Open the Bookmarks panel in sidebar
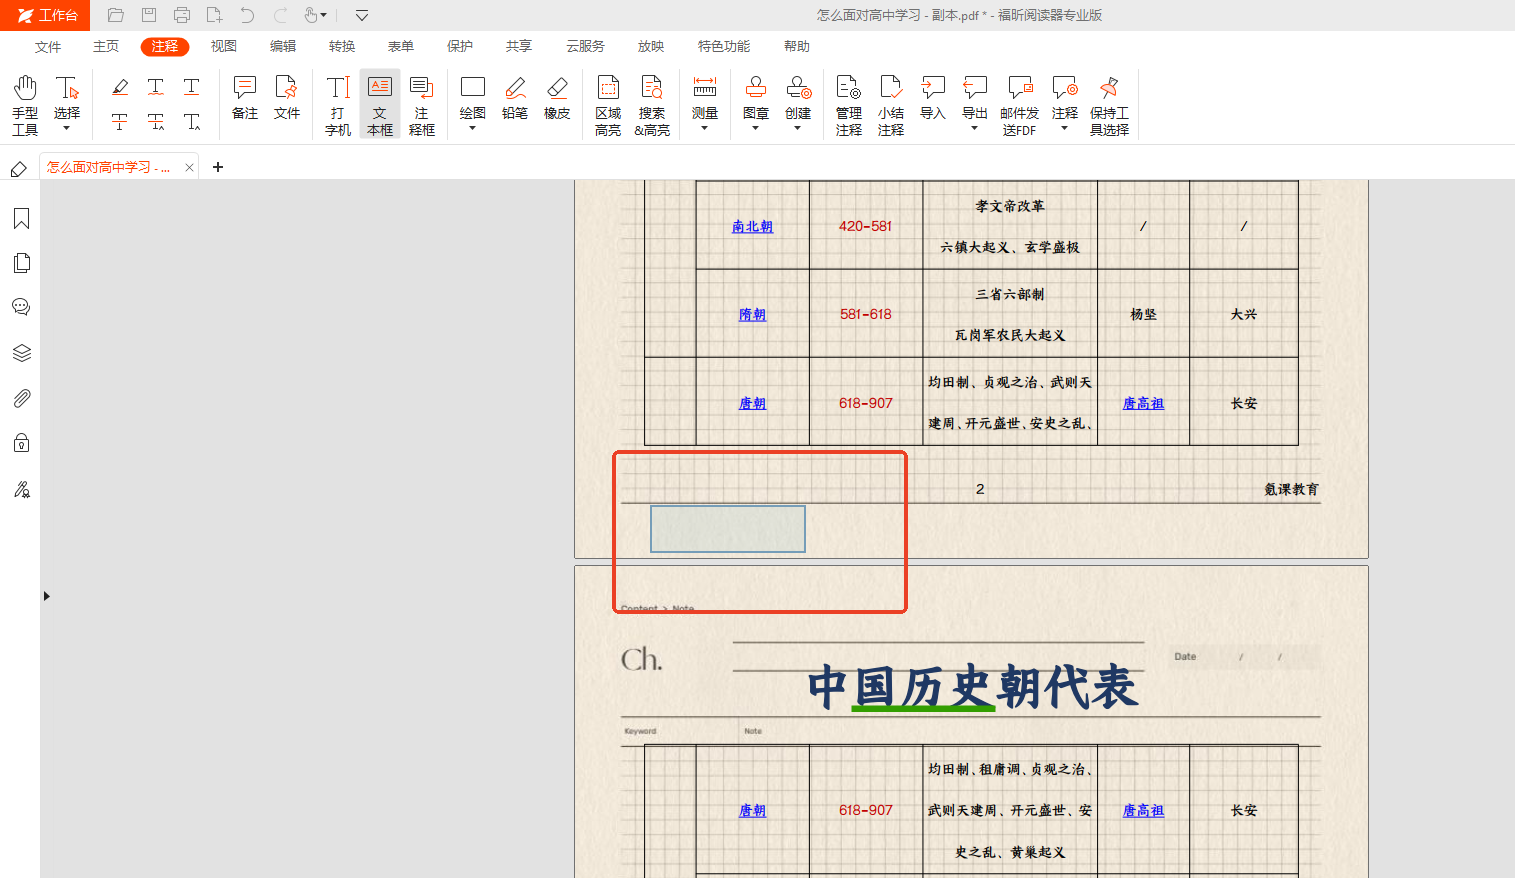 (21, 219)
